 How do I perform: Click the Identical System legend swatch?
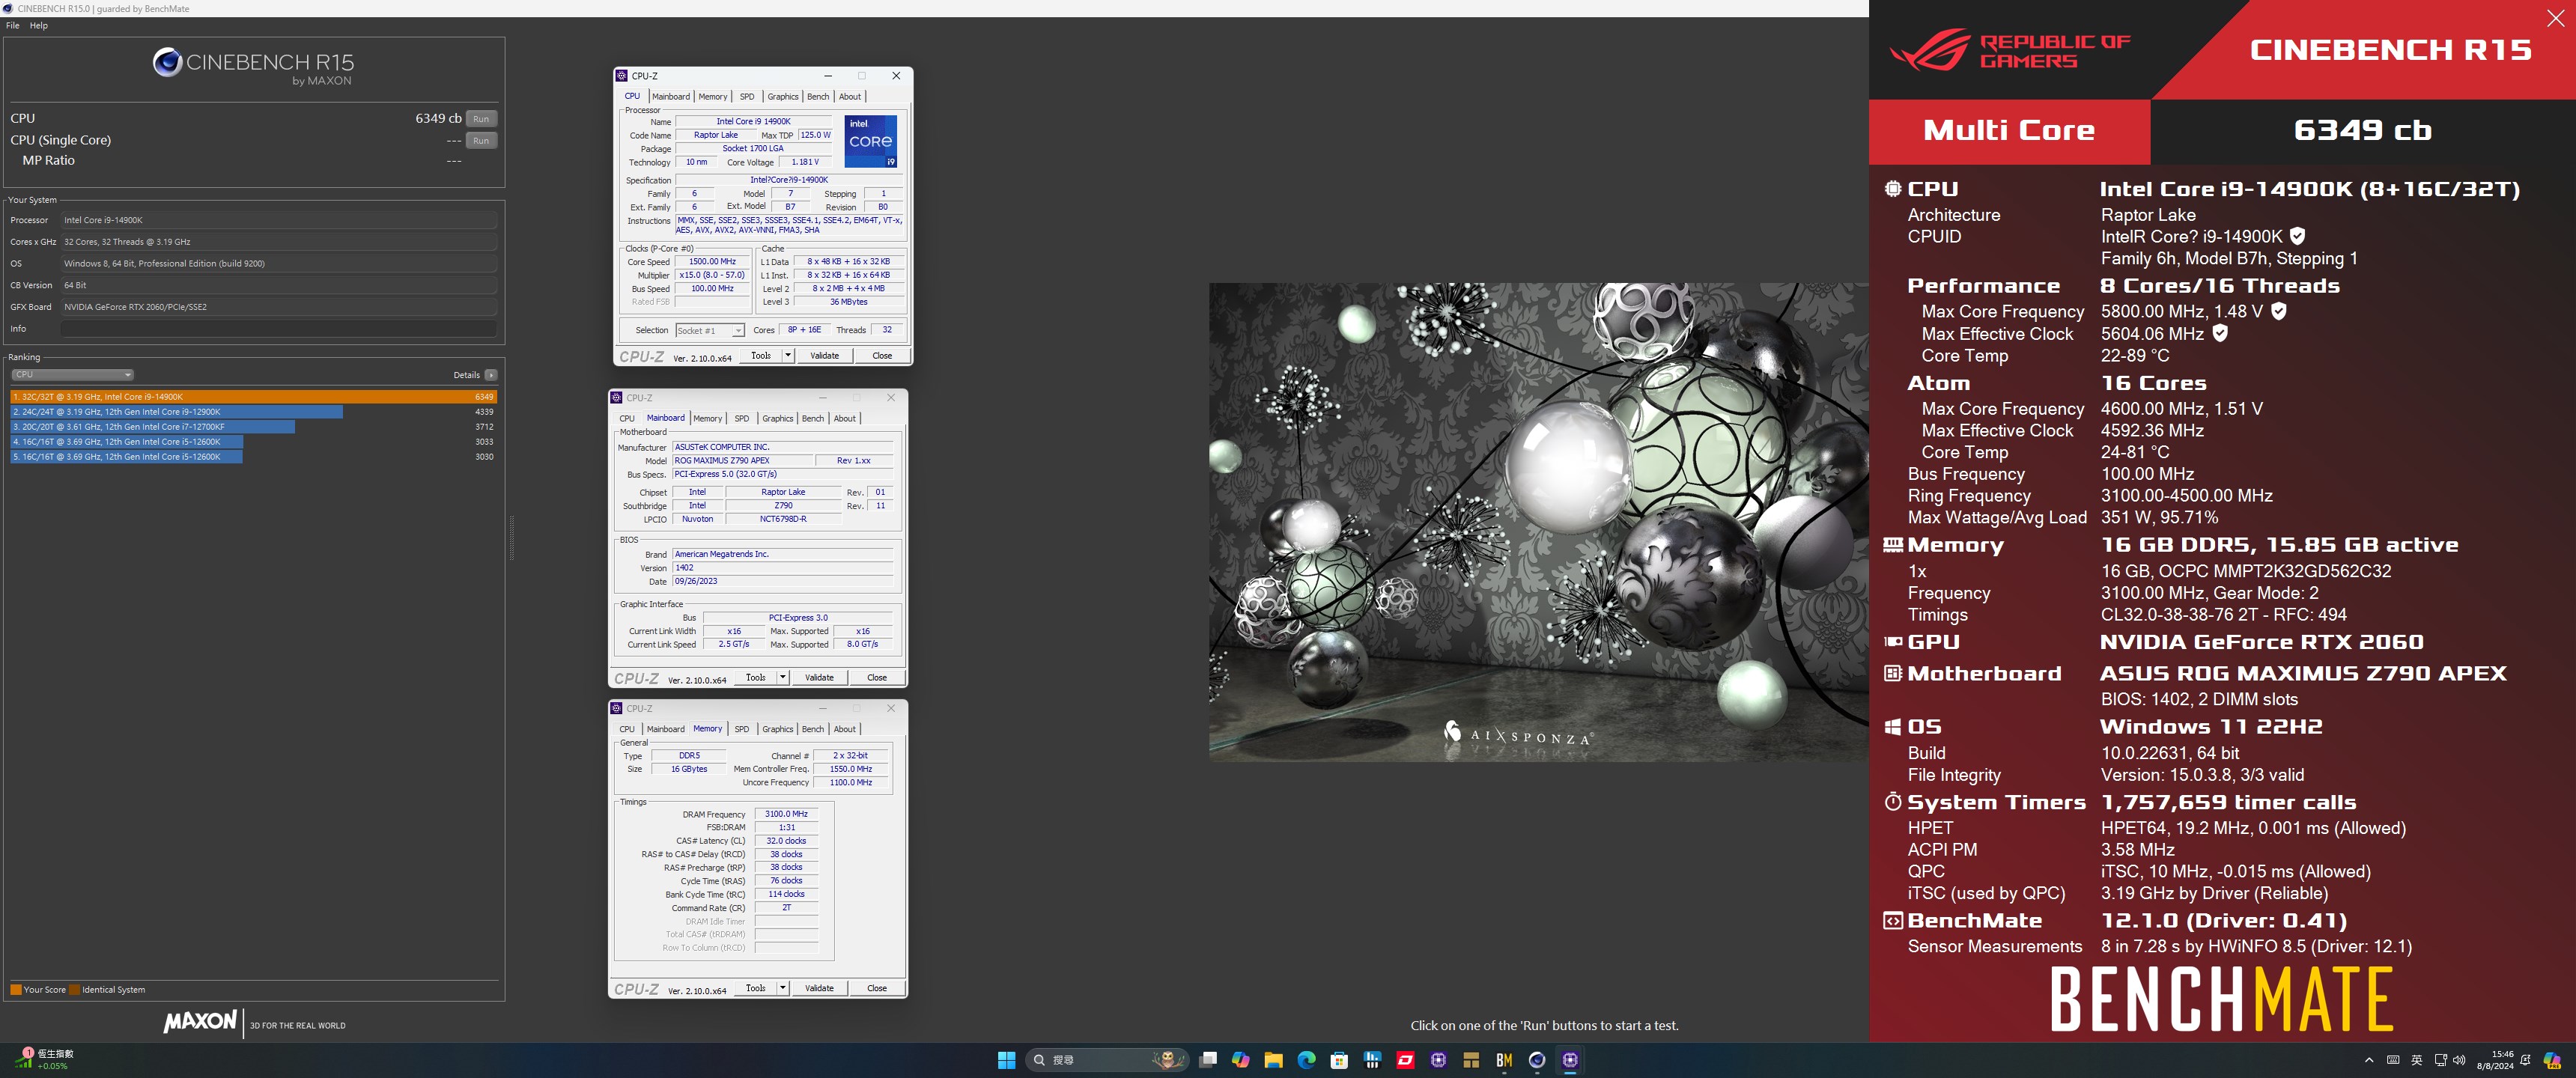pyautogui.click(x=74, y=989)
